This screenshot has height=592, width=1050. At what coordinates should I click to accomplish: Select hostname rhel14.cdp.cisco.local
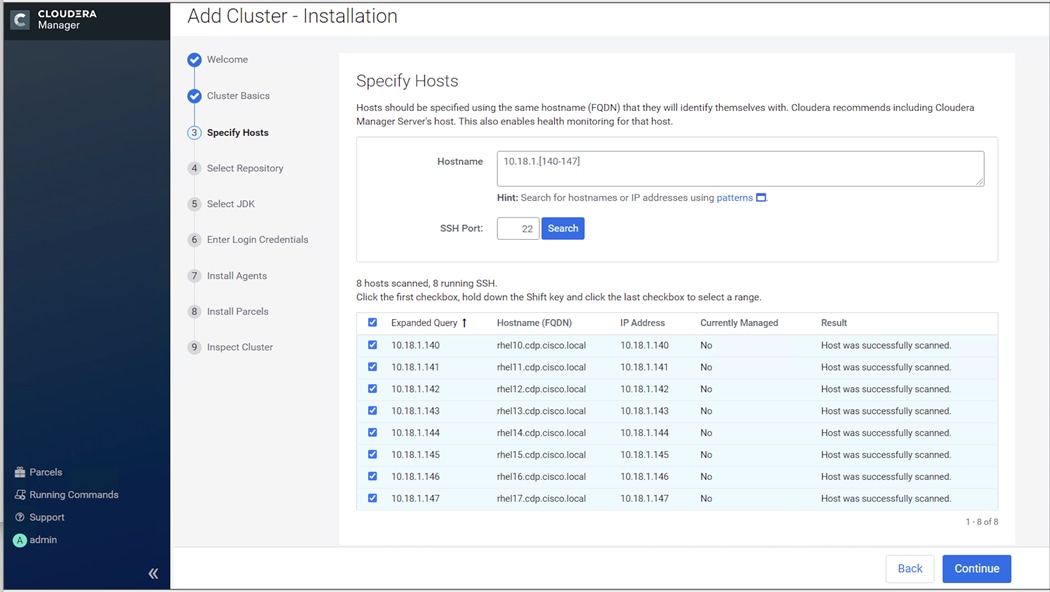541,433
